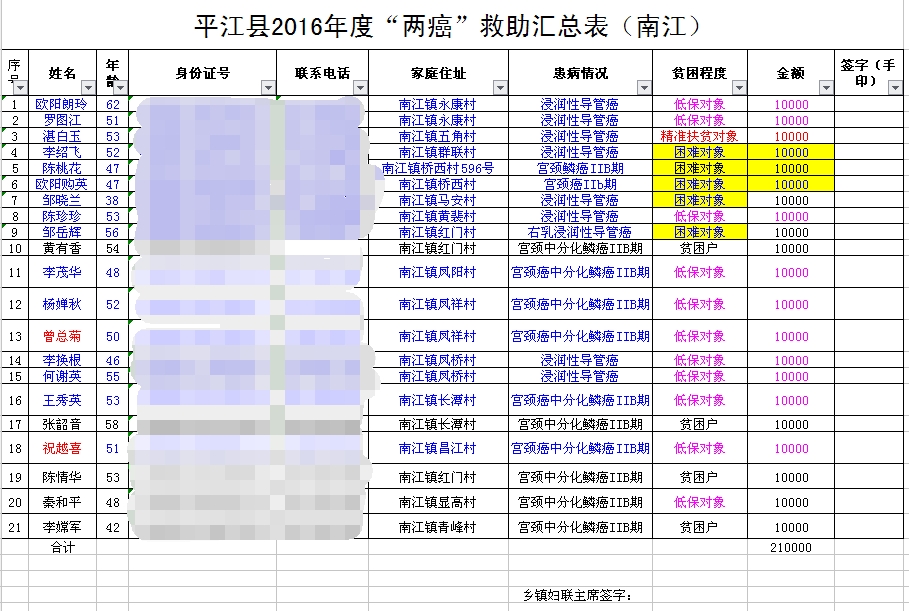Select the 合计 cell
The height and width of the screenshot is (611, 909).
pyautogui.click(x=62, y=548)
